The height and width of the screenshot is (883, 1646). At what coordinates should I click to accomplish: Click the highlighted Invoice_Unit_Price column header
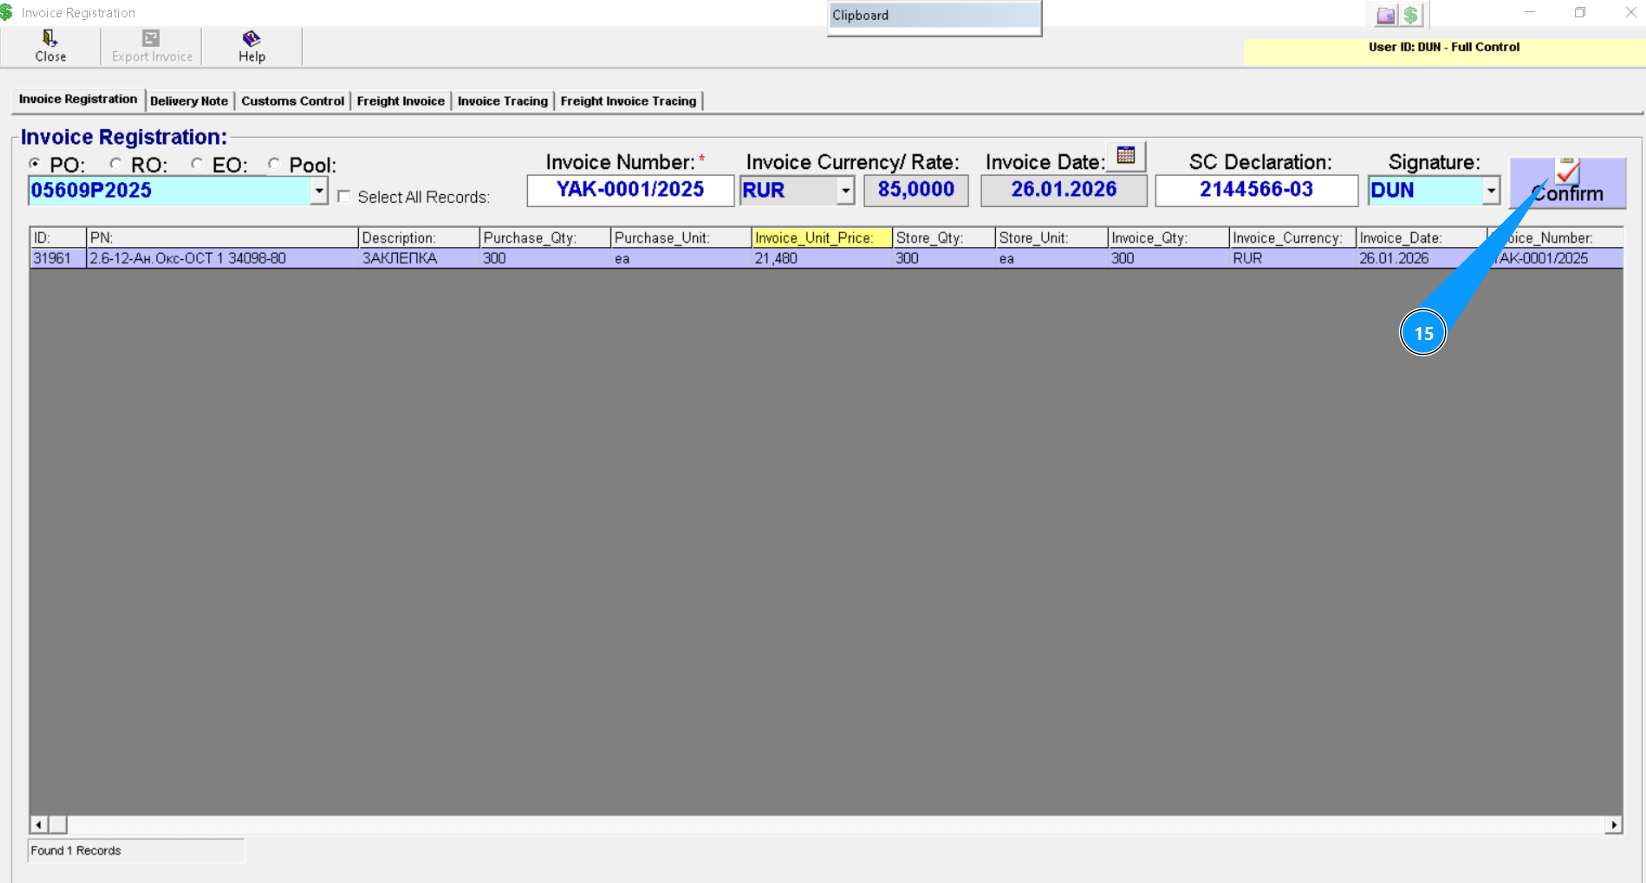click(x=822, y=238)
